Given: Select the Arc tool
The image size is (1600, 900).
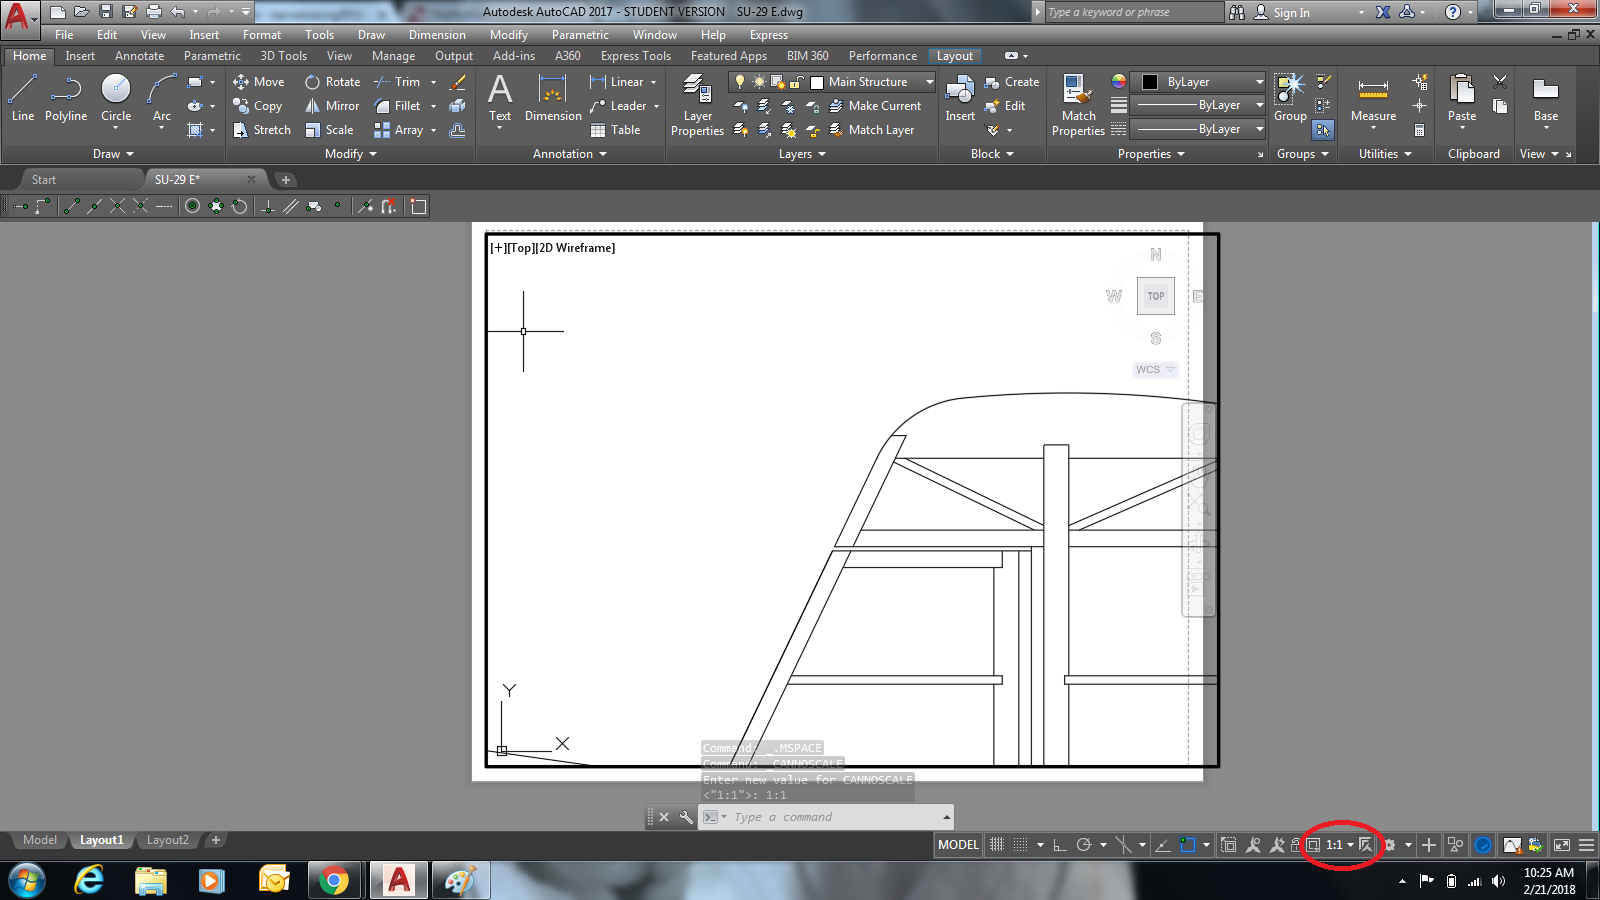Looking at the screenshot, I should click(x=161, y=98).
